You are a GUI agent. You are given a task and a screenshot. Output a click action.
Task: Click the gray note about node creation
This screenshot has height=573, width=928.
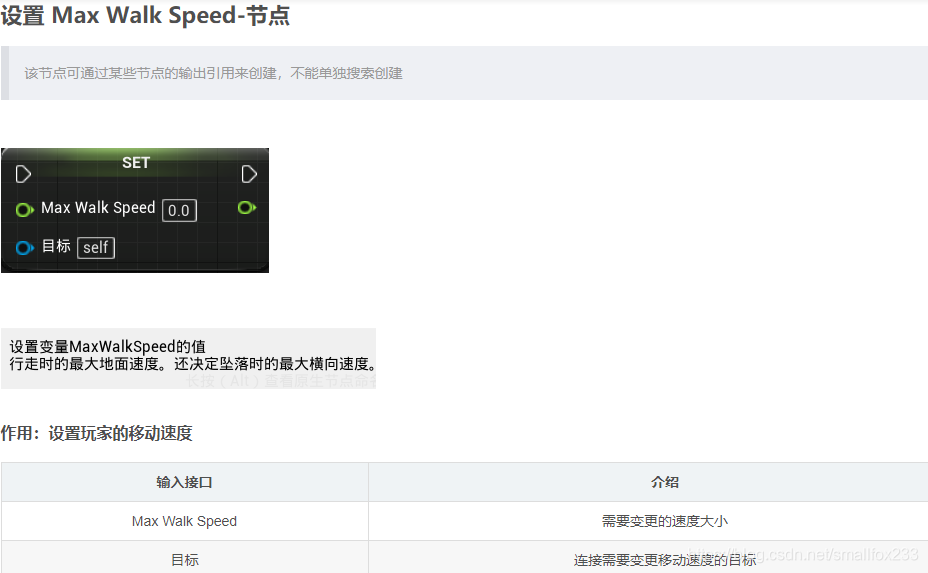coord(465,73)
